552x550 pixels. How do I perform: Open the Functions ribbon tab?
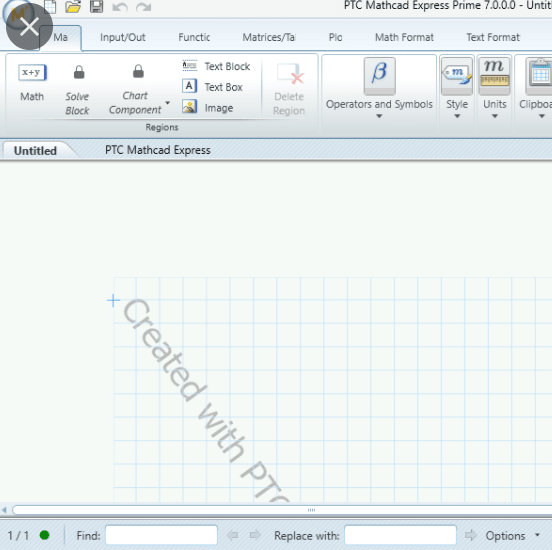[194, 37]
